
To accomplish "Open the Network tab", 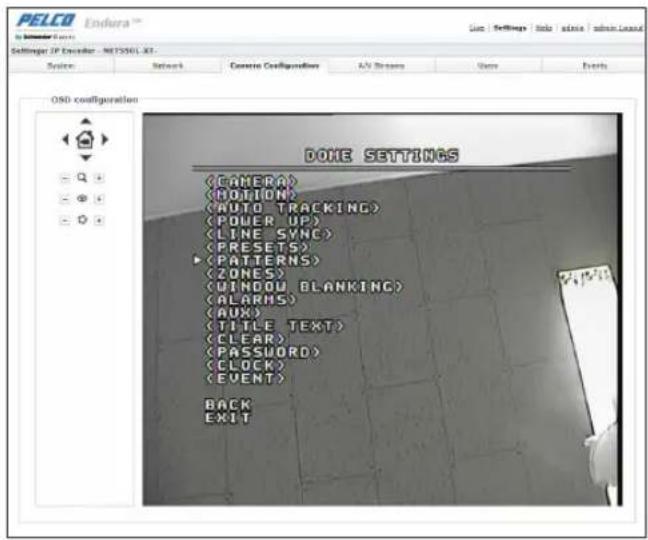I will [167, 66].
